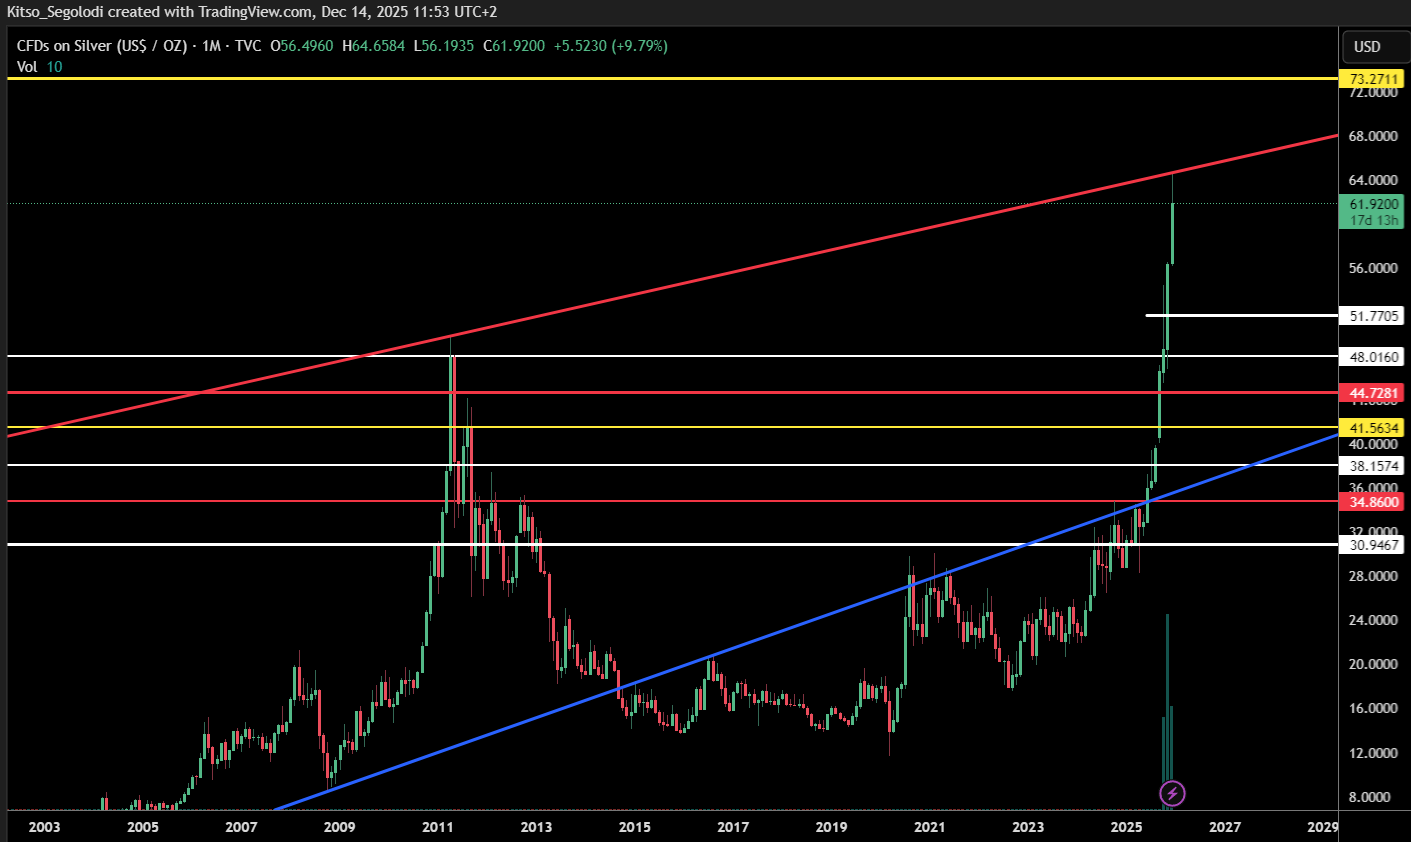Click the tallest green volume bar
The image size is (1411, 842).
[1167, 700]
